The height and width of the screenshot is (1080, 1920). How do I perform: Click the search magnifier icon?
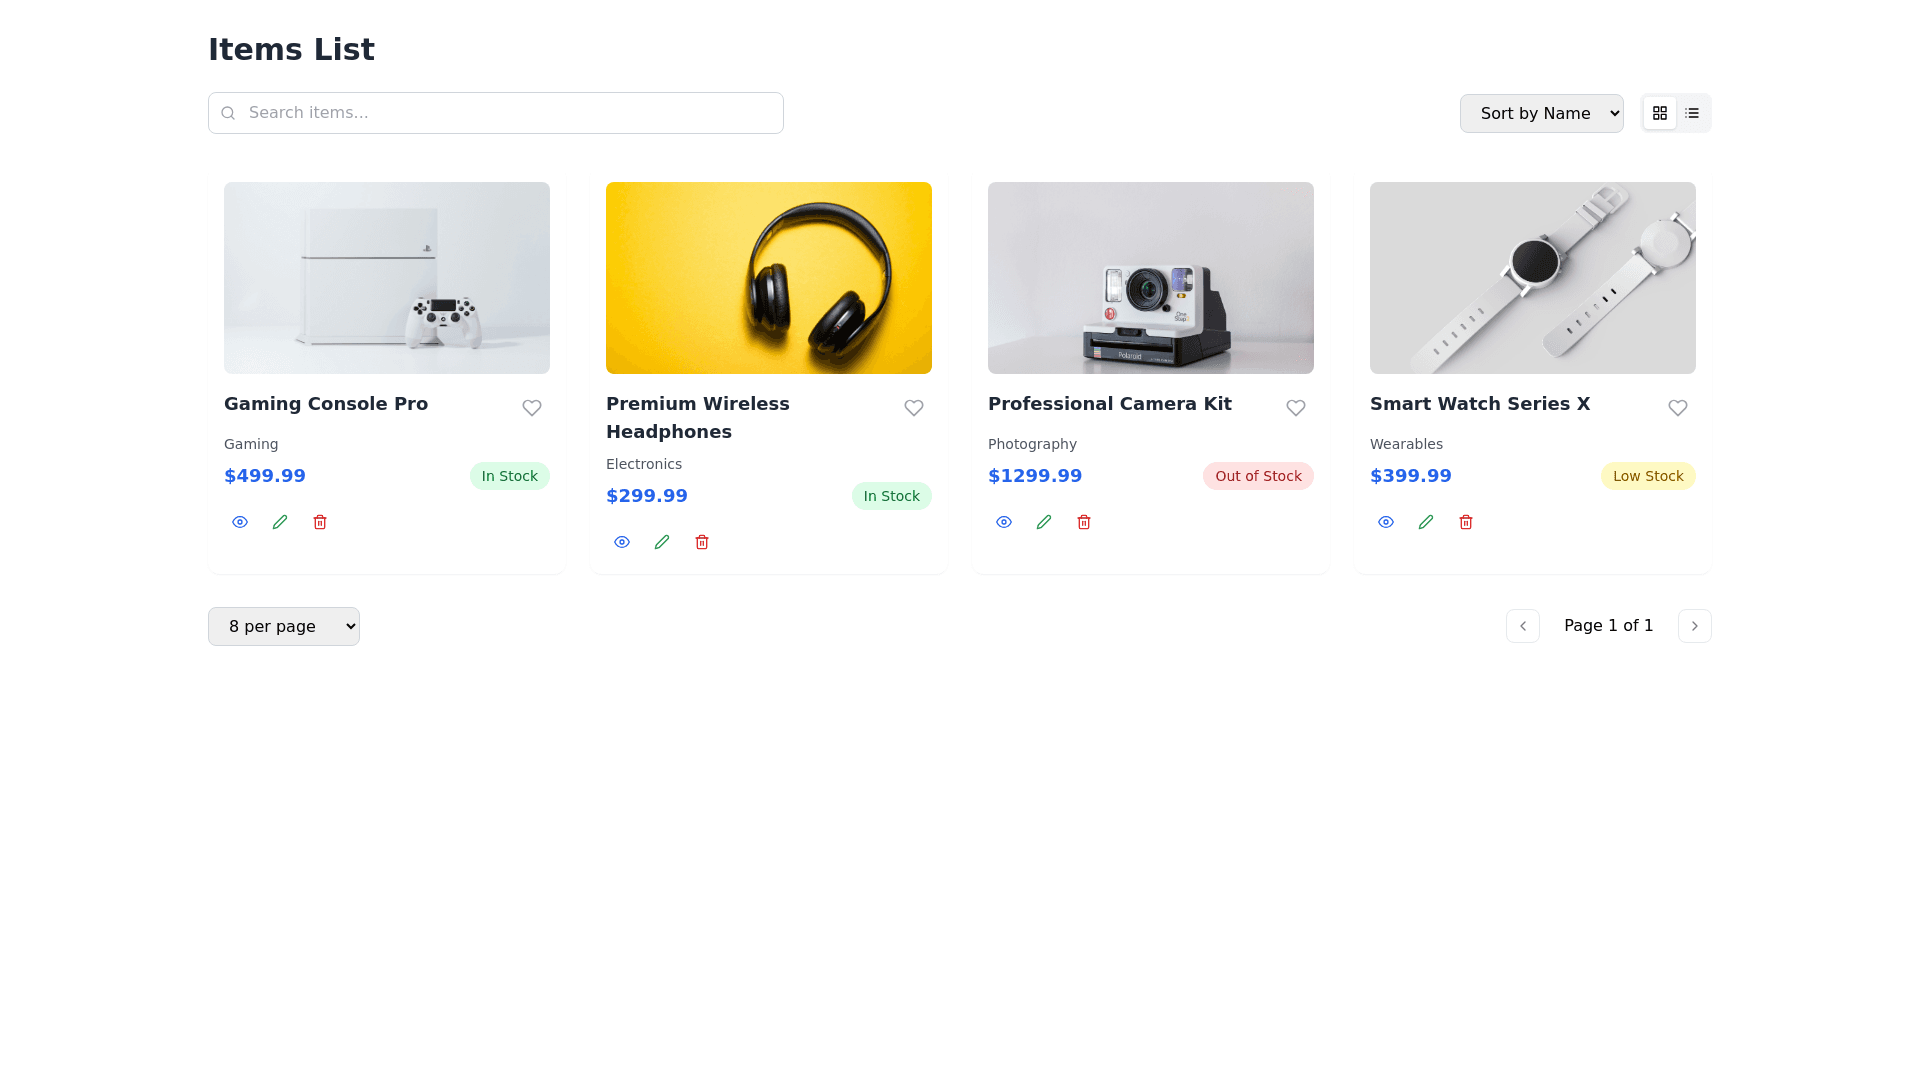(x=228, y=113)
